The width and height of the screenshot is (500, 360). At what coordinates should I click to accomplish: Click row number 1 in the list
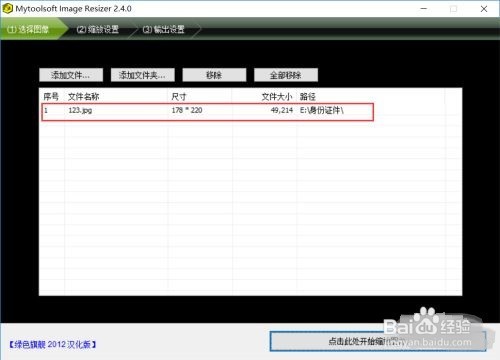pyautogui.click(x=46, y=110)
